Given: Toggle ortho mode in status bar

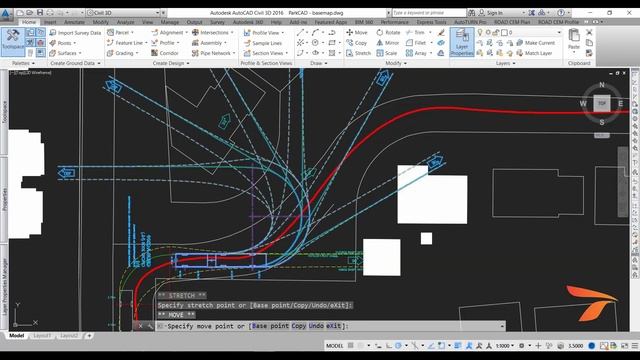Looking at the screenshot, I should (x=389, y=346).
